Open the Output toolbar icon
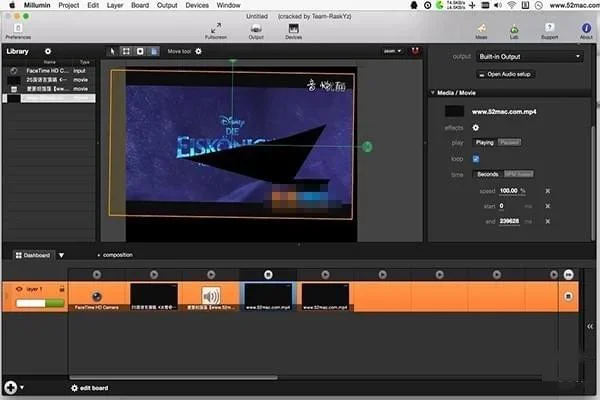The width and height of the screenshot is (600, 400). [256, 31]
